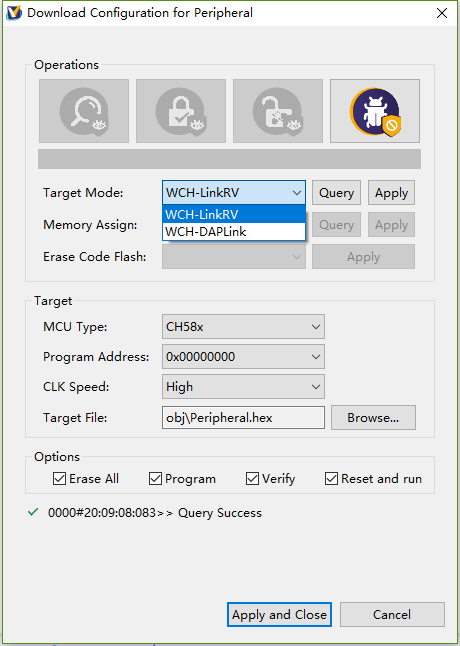460x646 pixels.
Task: Toggle Reset and run option
Action: coord(331,479)
